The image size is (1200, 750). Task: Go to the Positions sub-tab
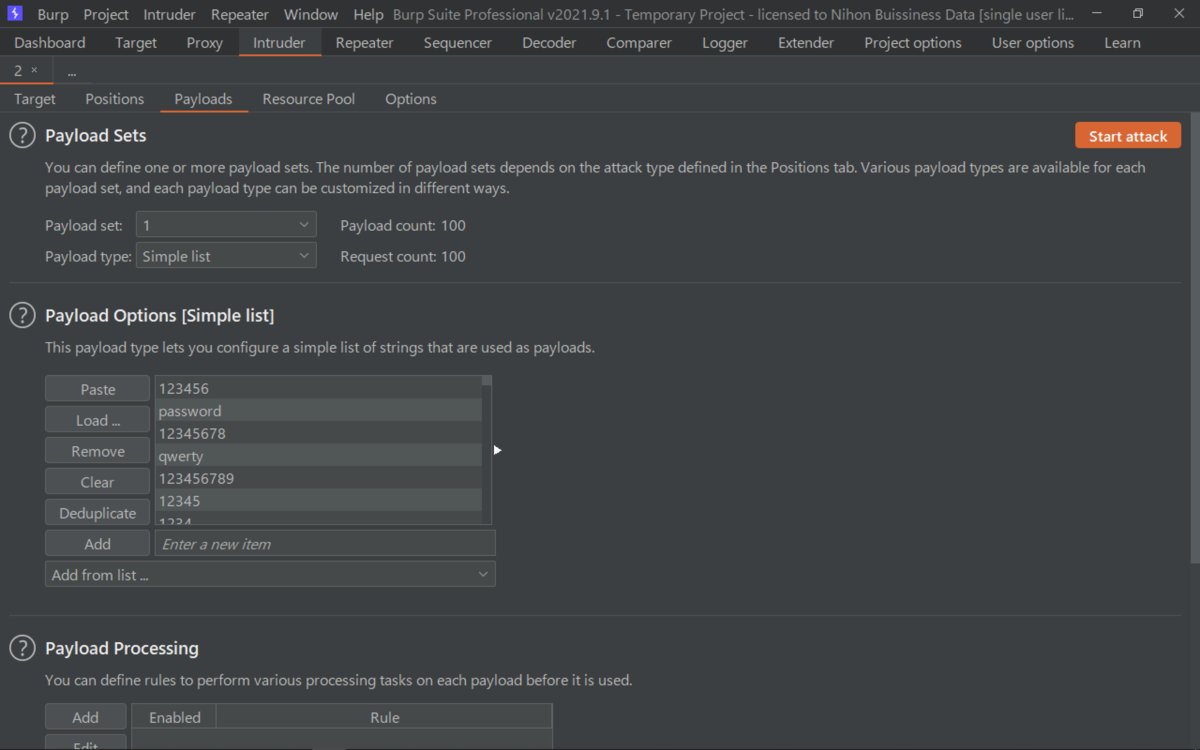pyautogui.click(x=115, y=99)
